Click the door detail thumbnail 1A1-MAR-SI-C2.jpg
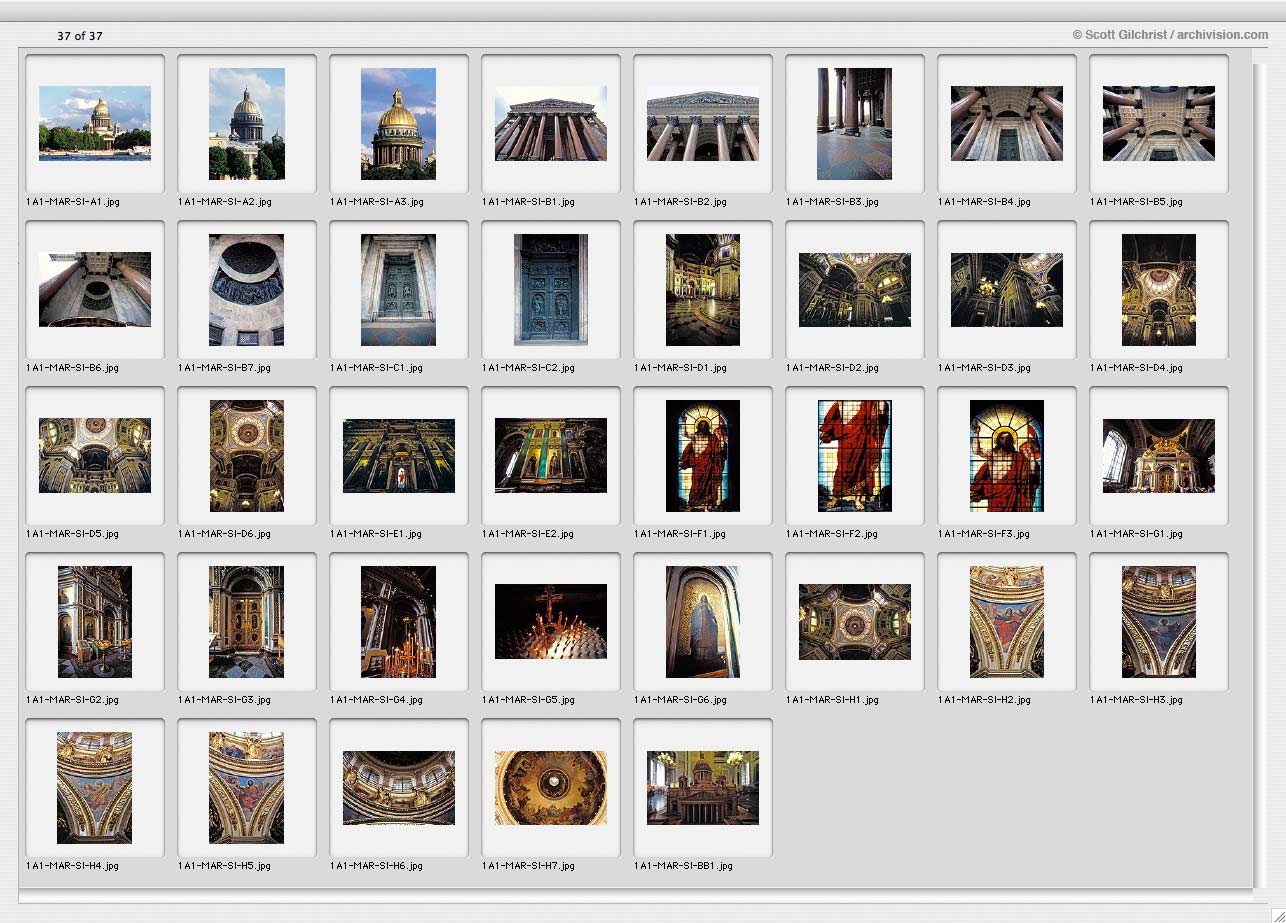Viewport: 1286px width, 923px height. 551,289
